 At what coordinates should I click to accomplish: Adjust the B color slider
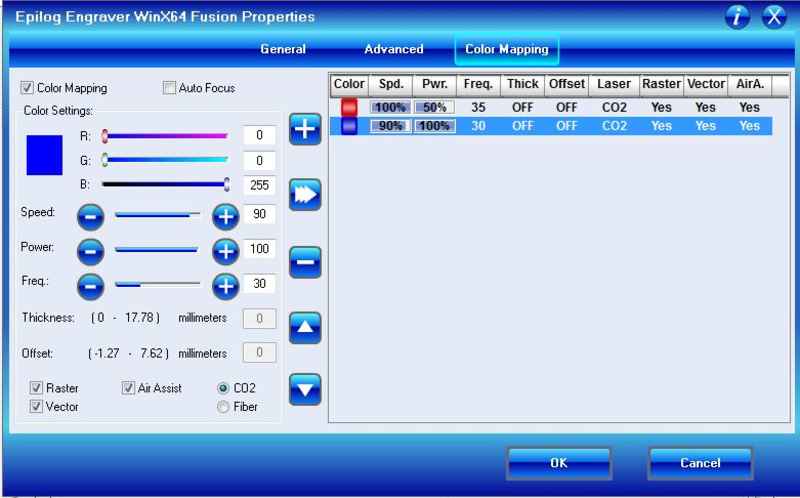point(165,185)
